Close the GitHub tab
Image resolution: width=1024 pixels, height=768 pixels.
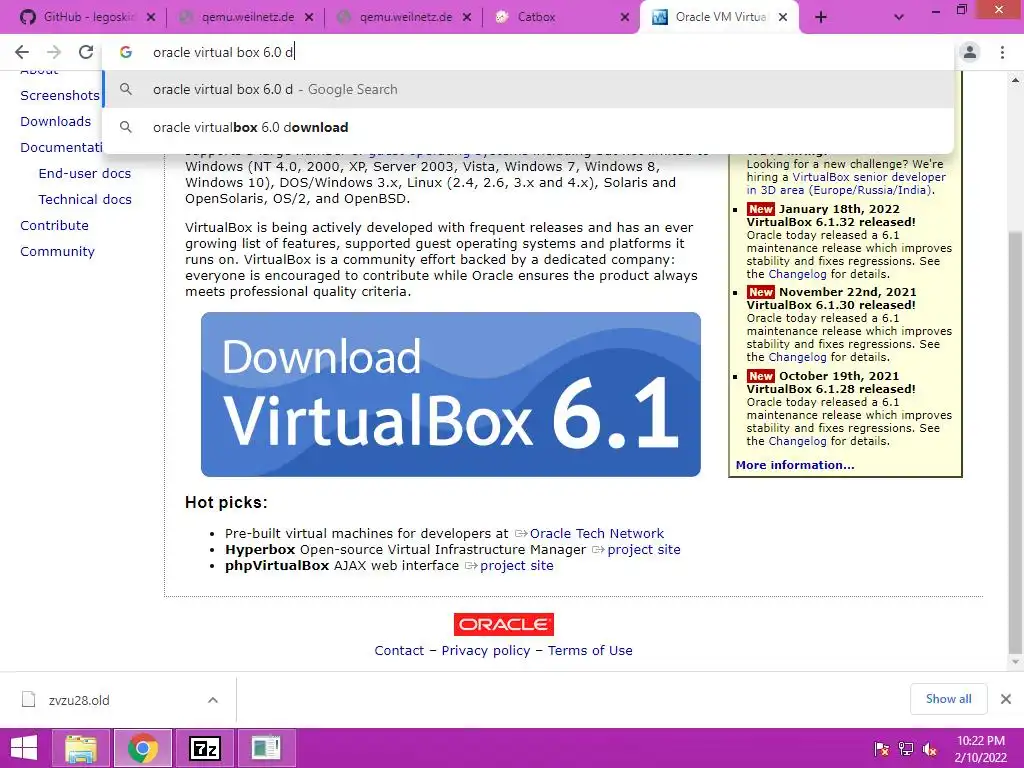tap(151, 18)
